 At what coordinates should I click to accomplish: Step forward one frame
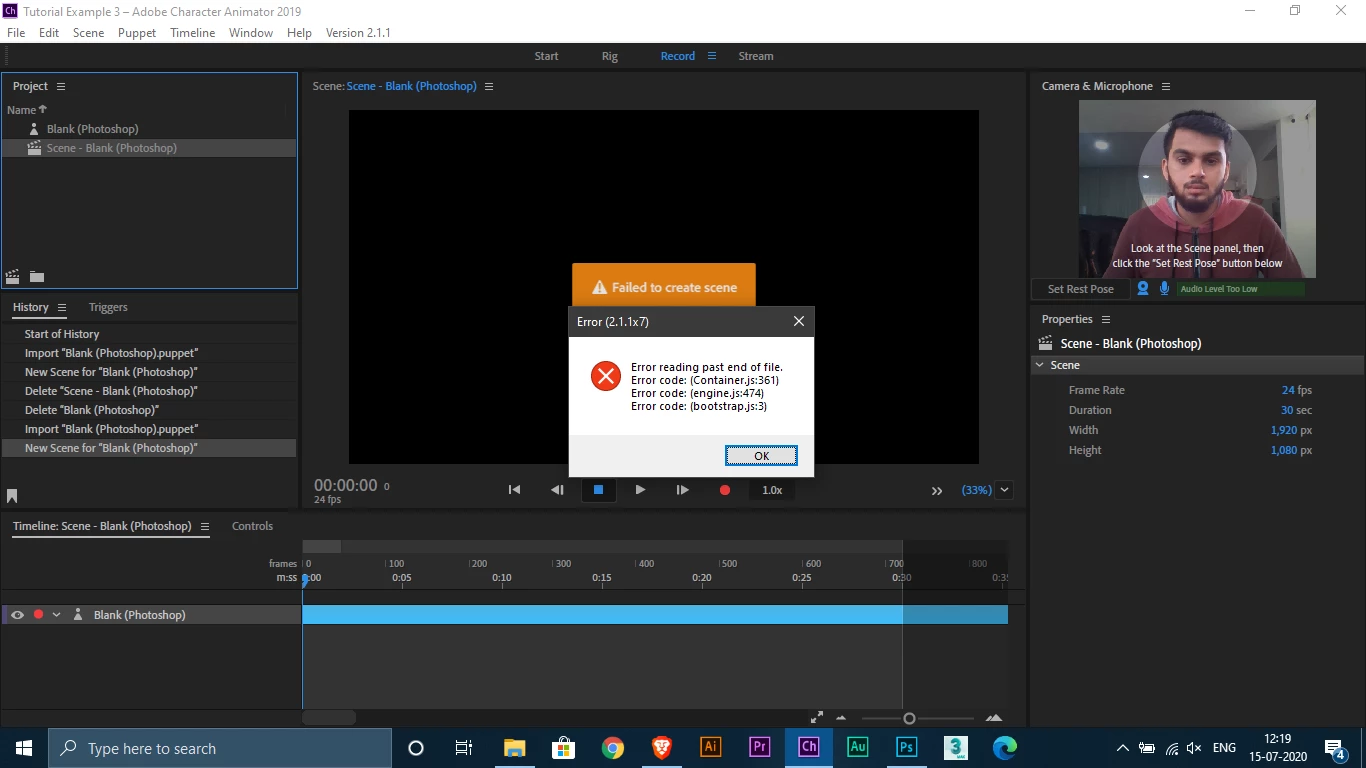click(682, 490)
